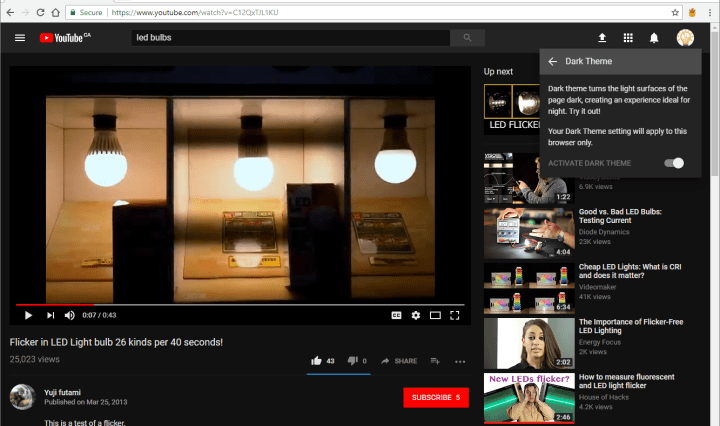
Task: Open the upload video icon
Action: [602, 38]
